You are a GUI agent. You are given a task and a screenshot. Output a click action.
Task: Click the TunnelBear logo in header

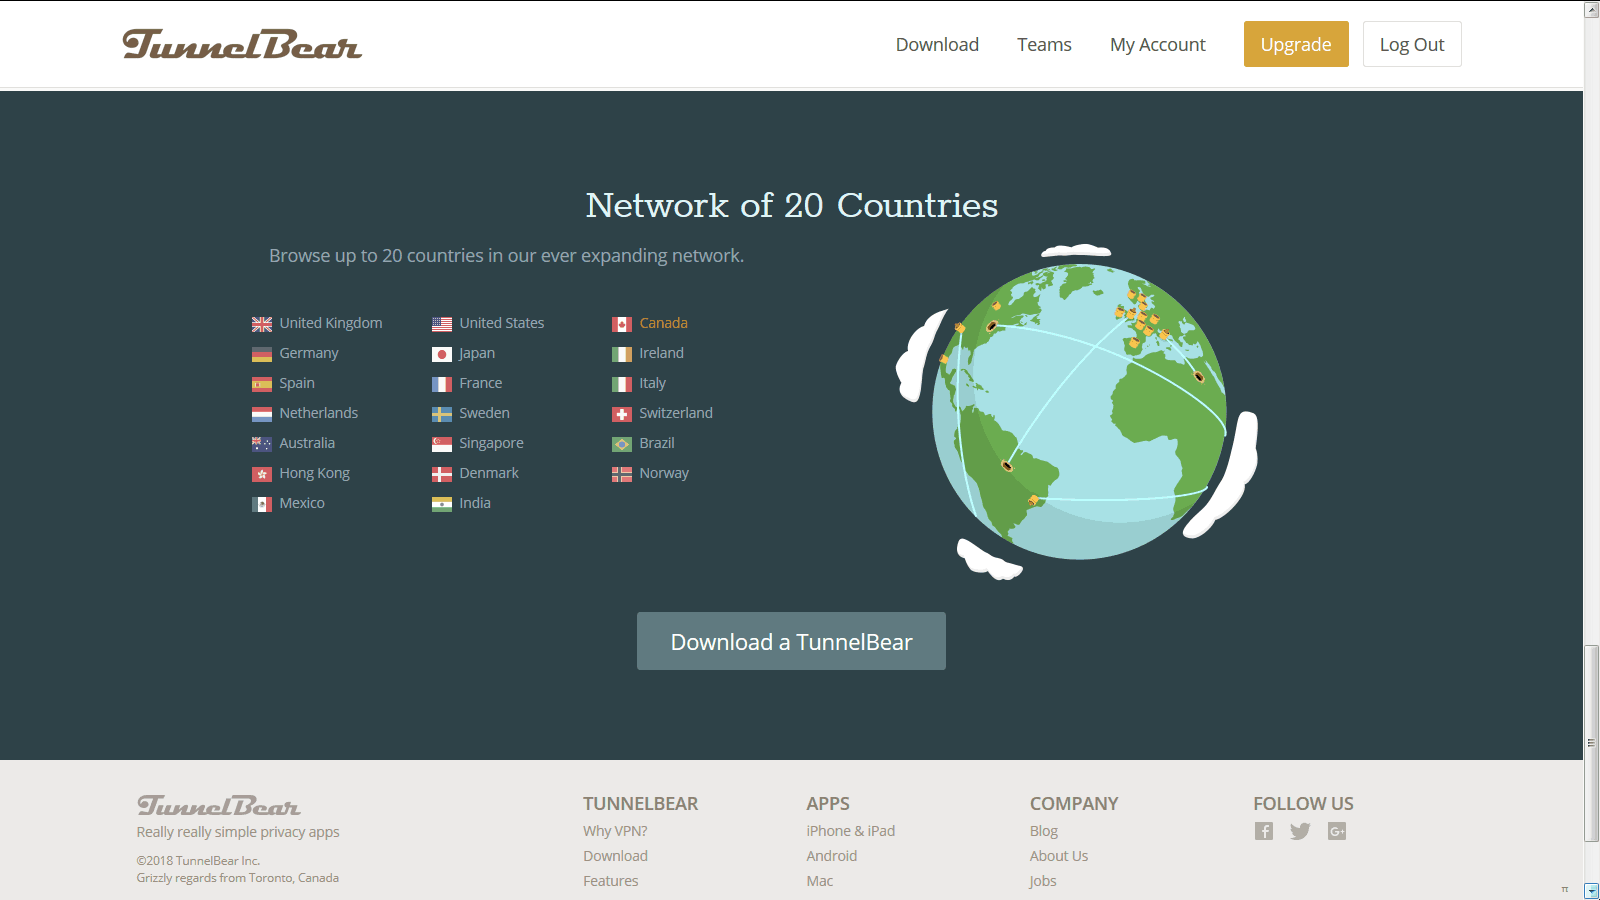(242, 44)
